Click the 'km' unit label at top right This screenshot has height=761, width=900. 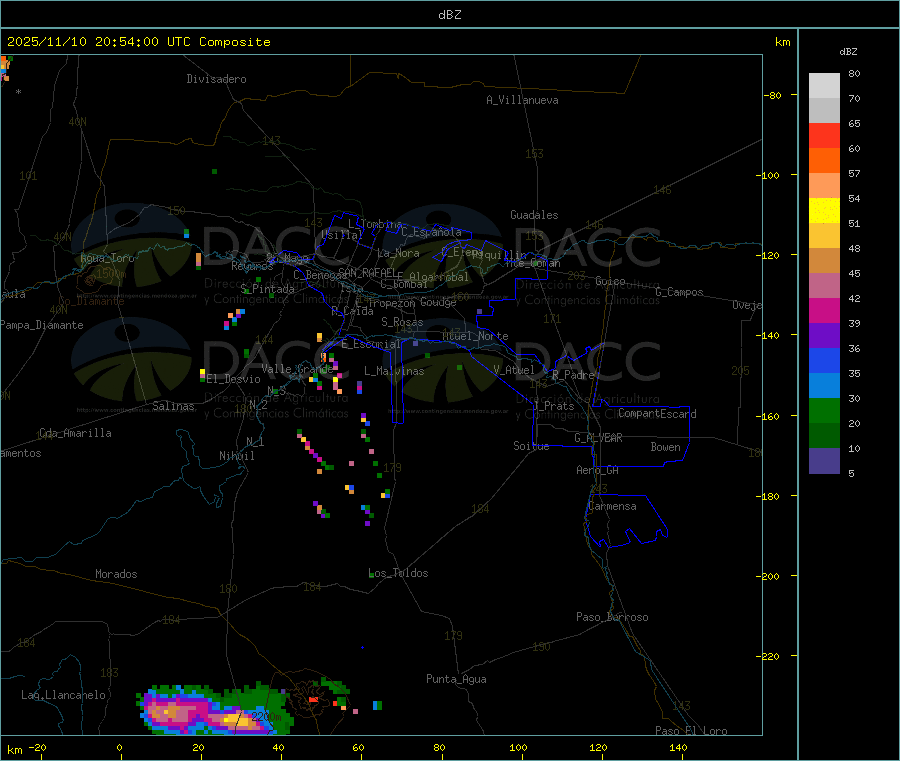click(x=783, y=42)
